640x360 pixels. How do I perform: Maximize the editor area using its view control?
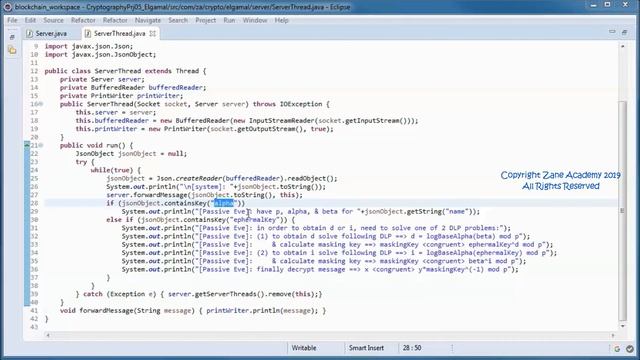coord(624,32)
